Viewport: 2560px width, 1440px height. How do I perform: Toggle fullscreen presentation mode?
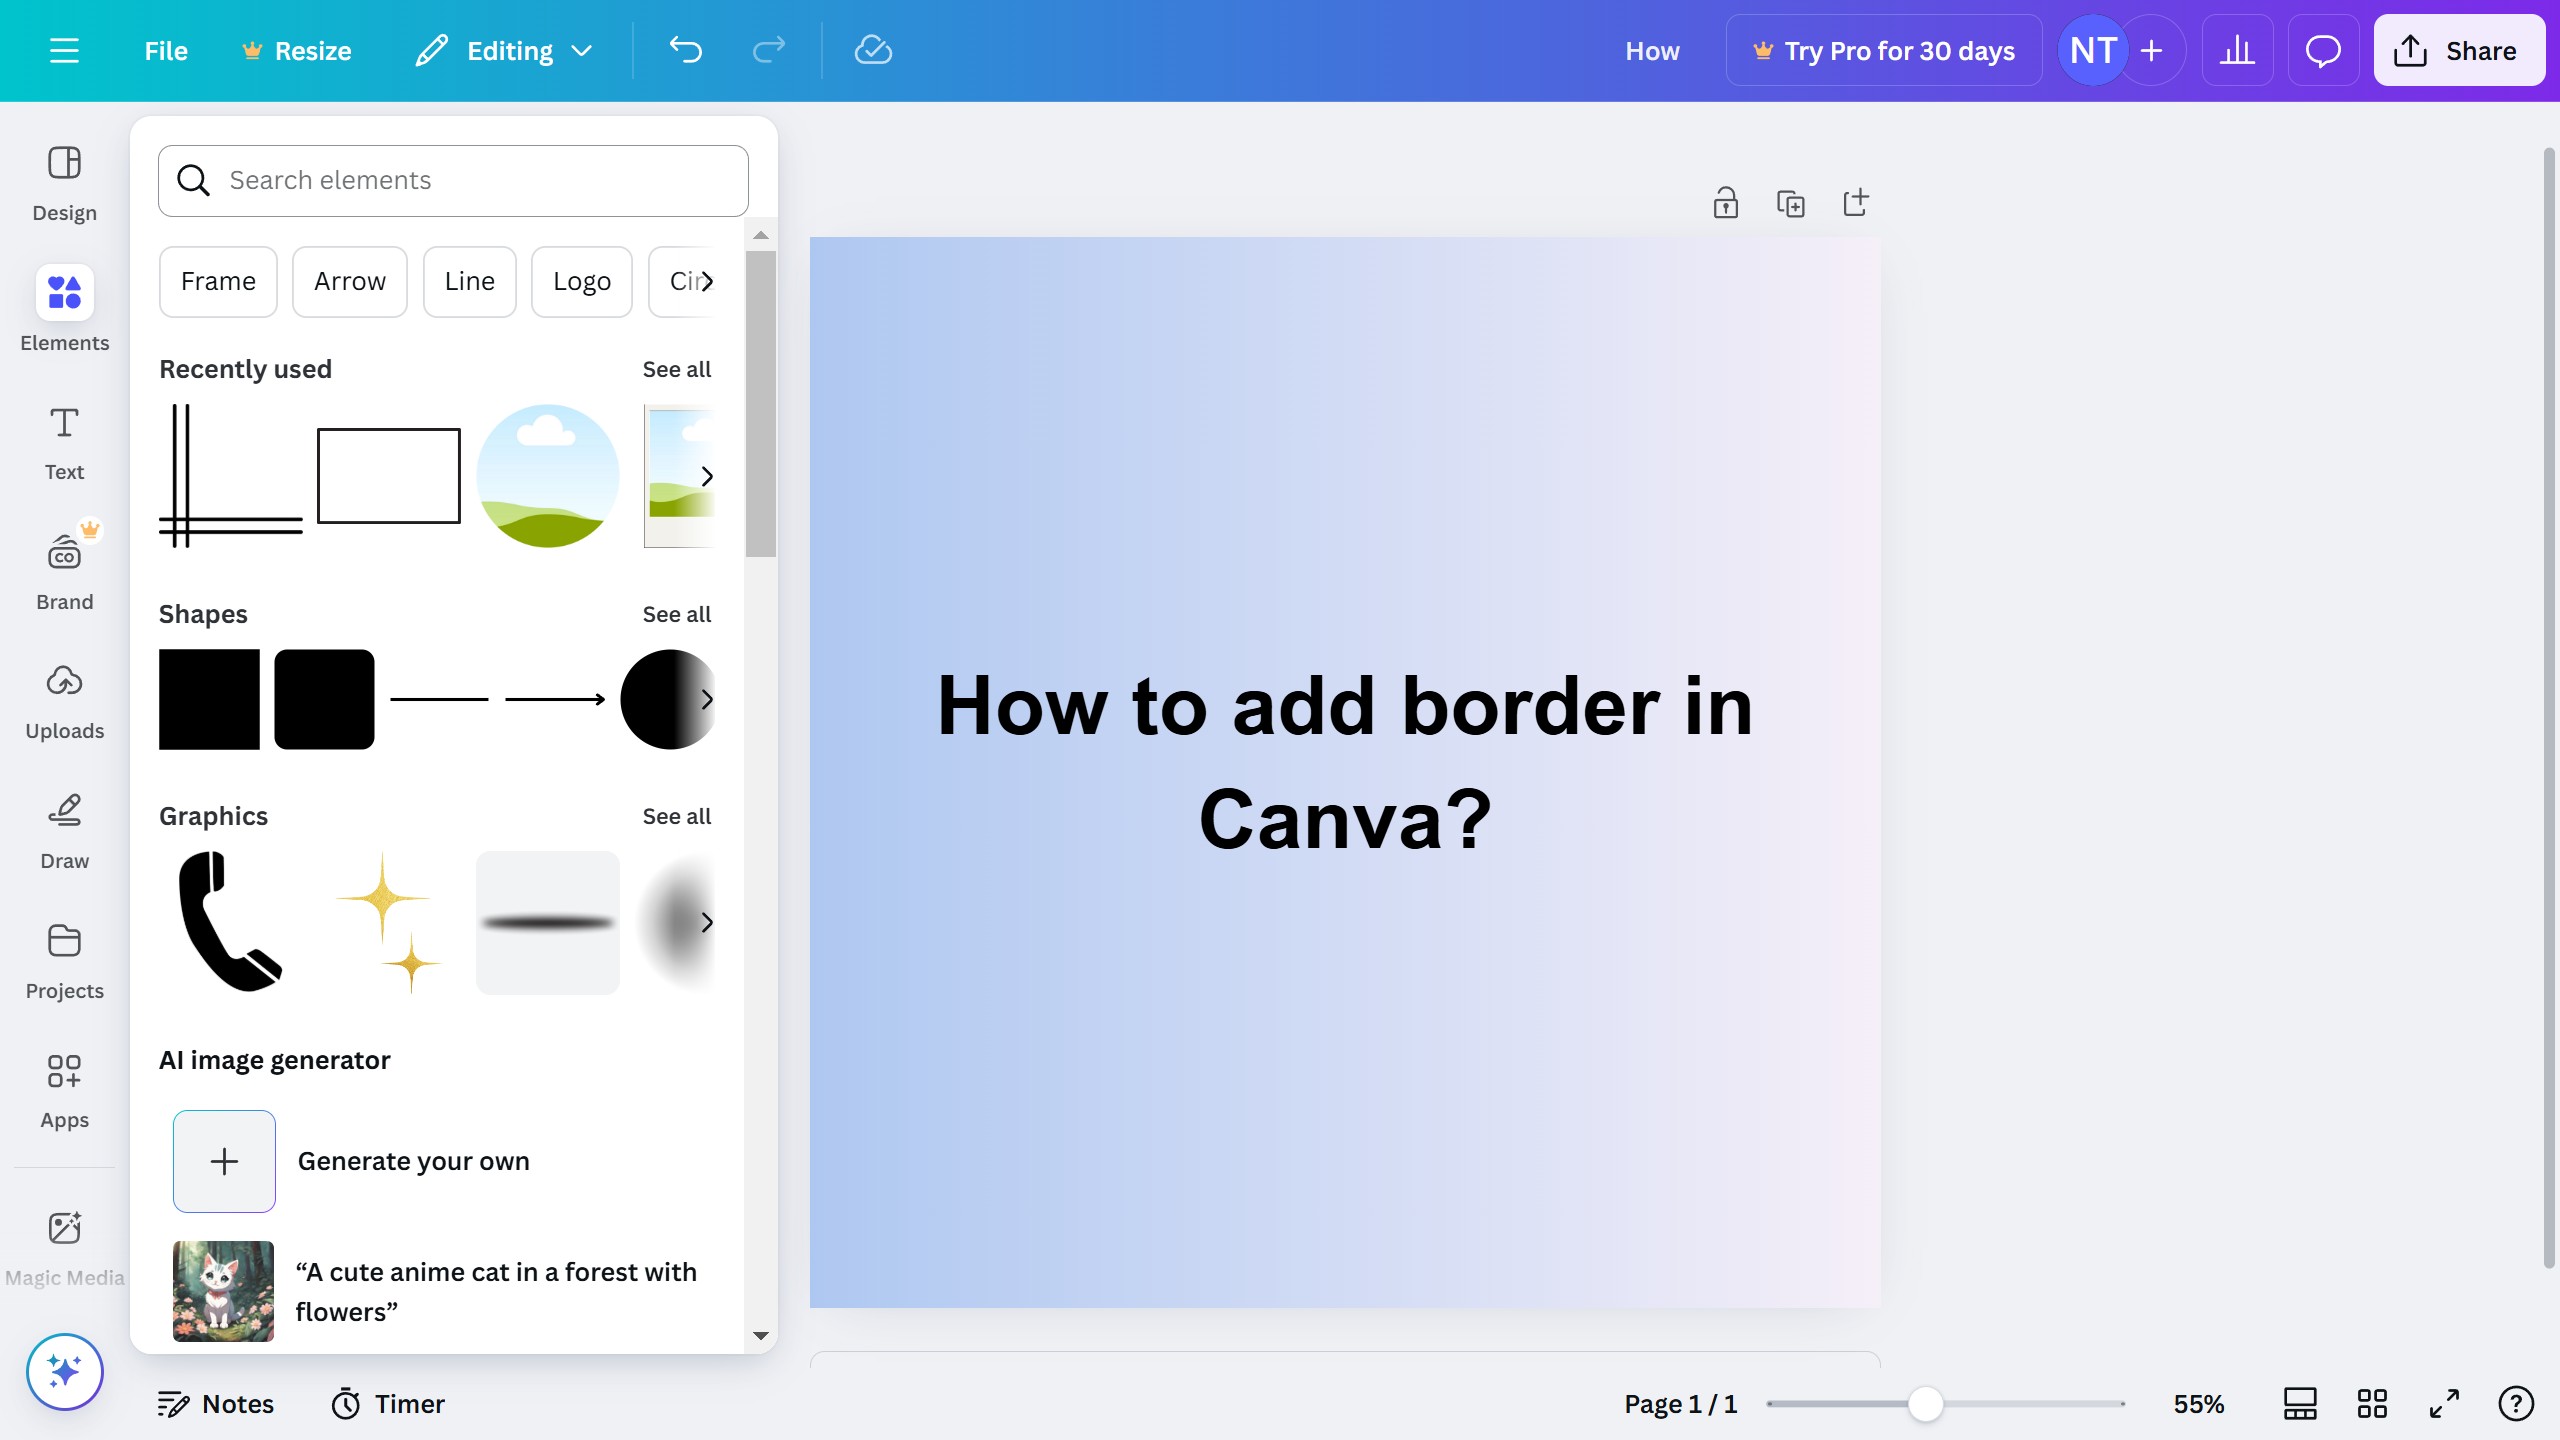[2444, 1403]
